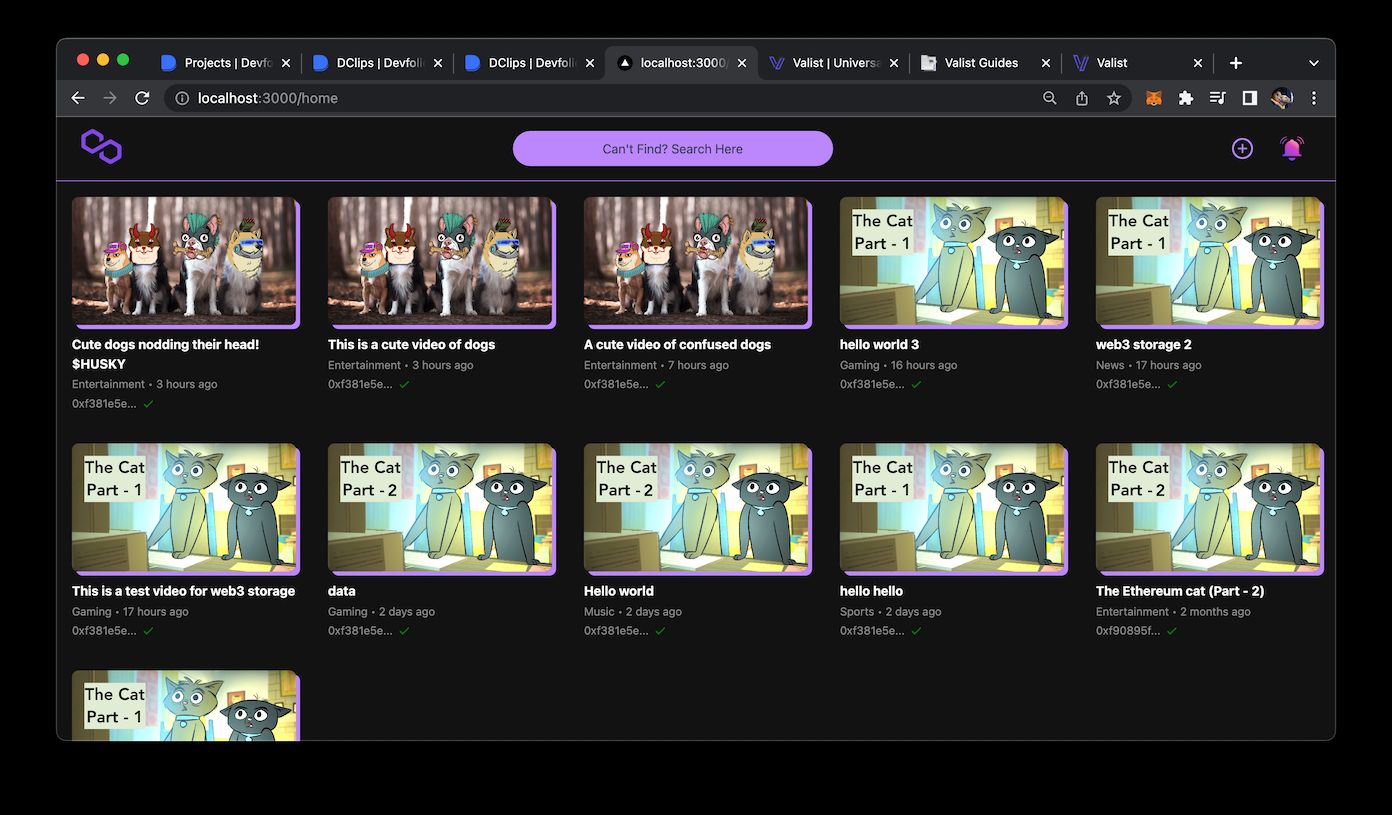
Task: Click the verified checkmark under 'web3 storage 2'
Action: (x=1172, y=384)
